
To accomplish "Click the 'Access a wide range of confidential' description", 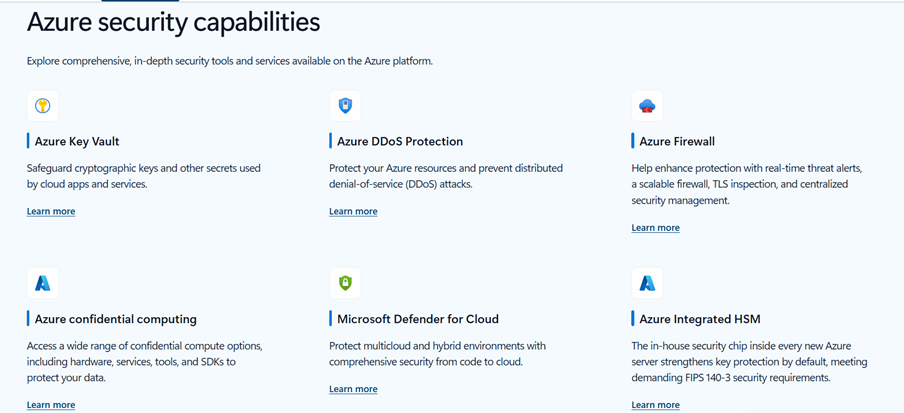I will [145, 362].
